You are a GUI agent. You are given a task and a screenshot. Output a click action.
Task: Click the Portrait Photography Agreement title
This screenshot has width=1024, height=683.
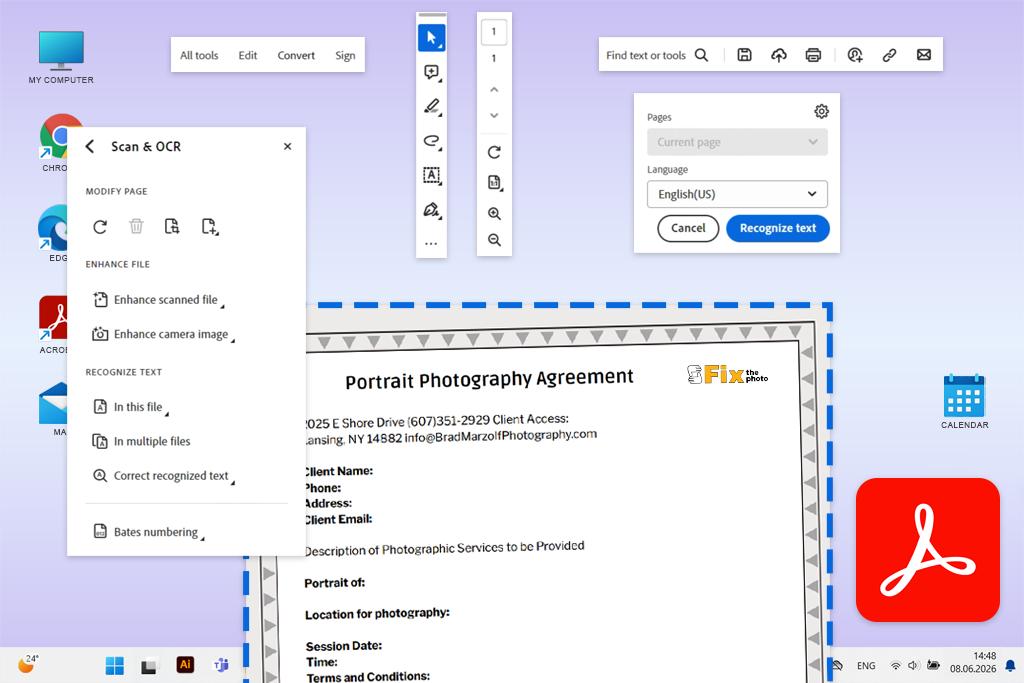point(489,379)
